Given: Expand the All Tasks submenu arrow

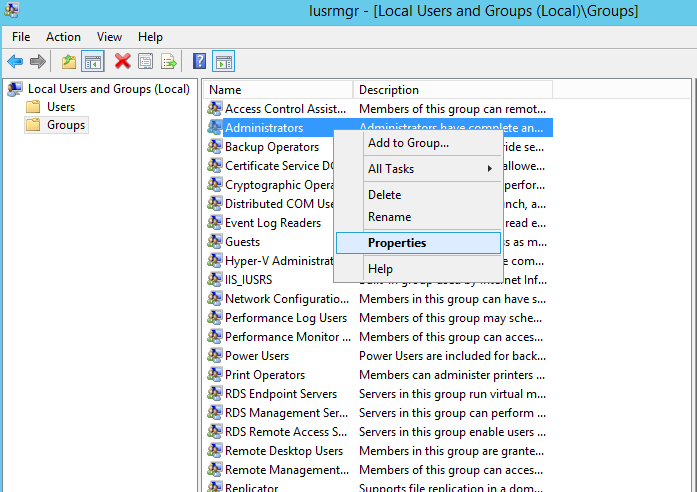Looking at the screenshot, I should click(489, 168).
